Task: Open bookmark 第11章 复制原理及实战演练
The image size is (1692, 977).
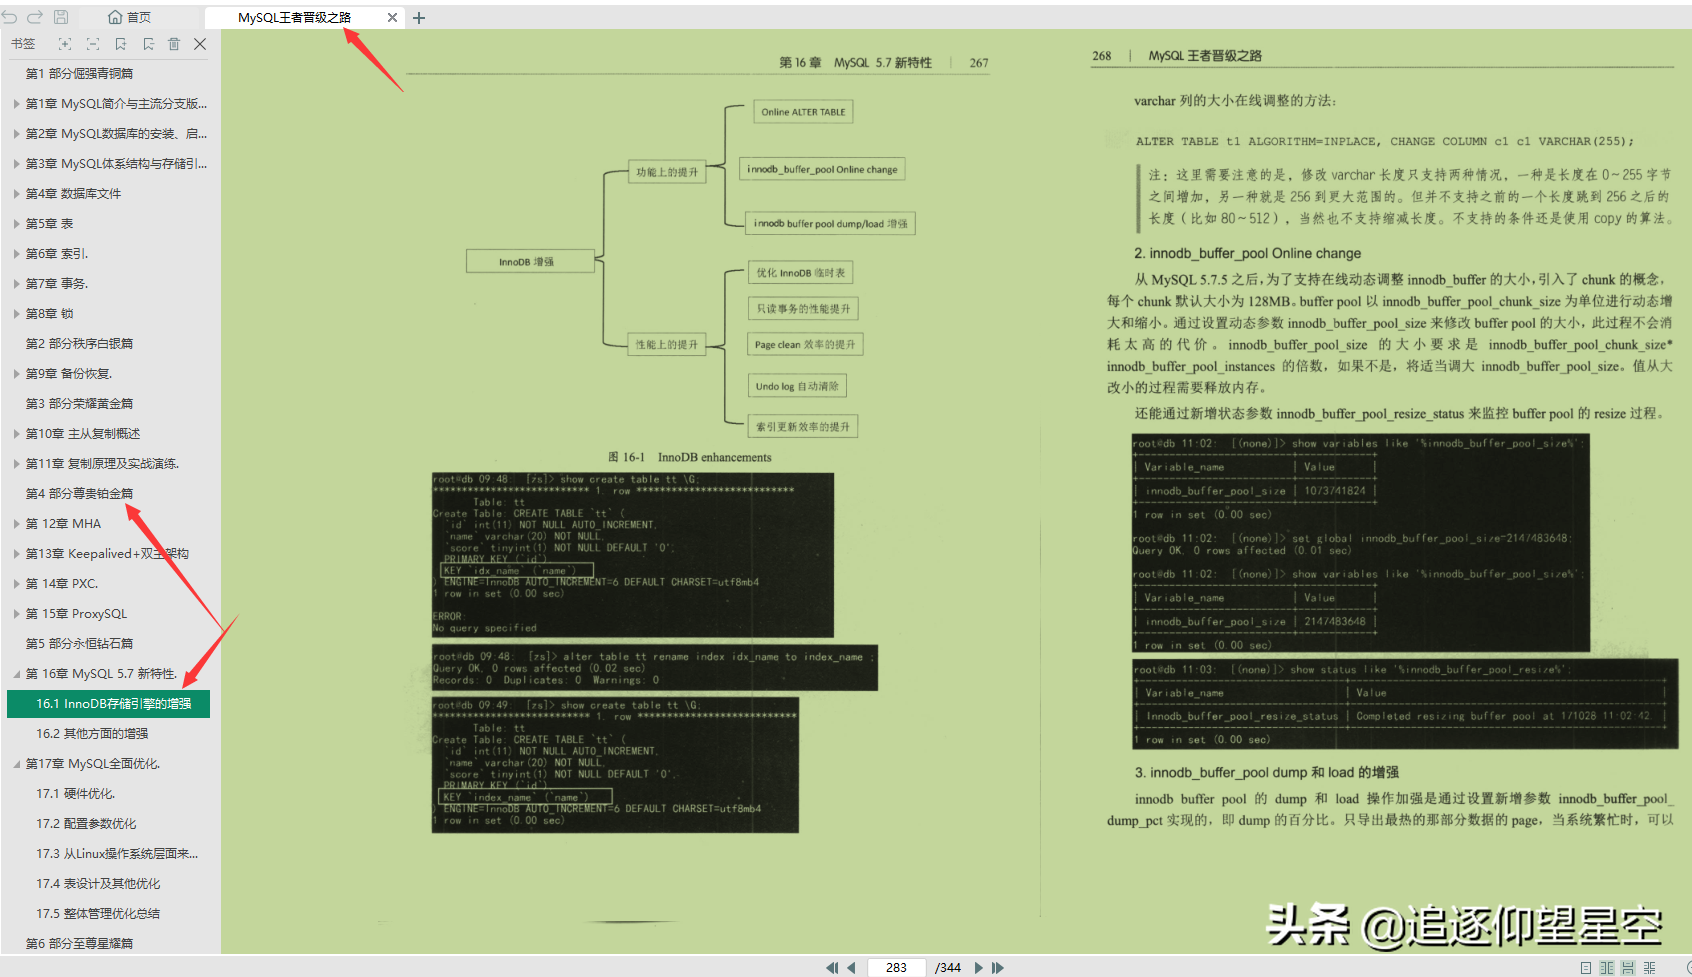Action: (102, 464)
